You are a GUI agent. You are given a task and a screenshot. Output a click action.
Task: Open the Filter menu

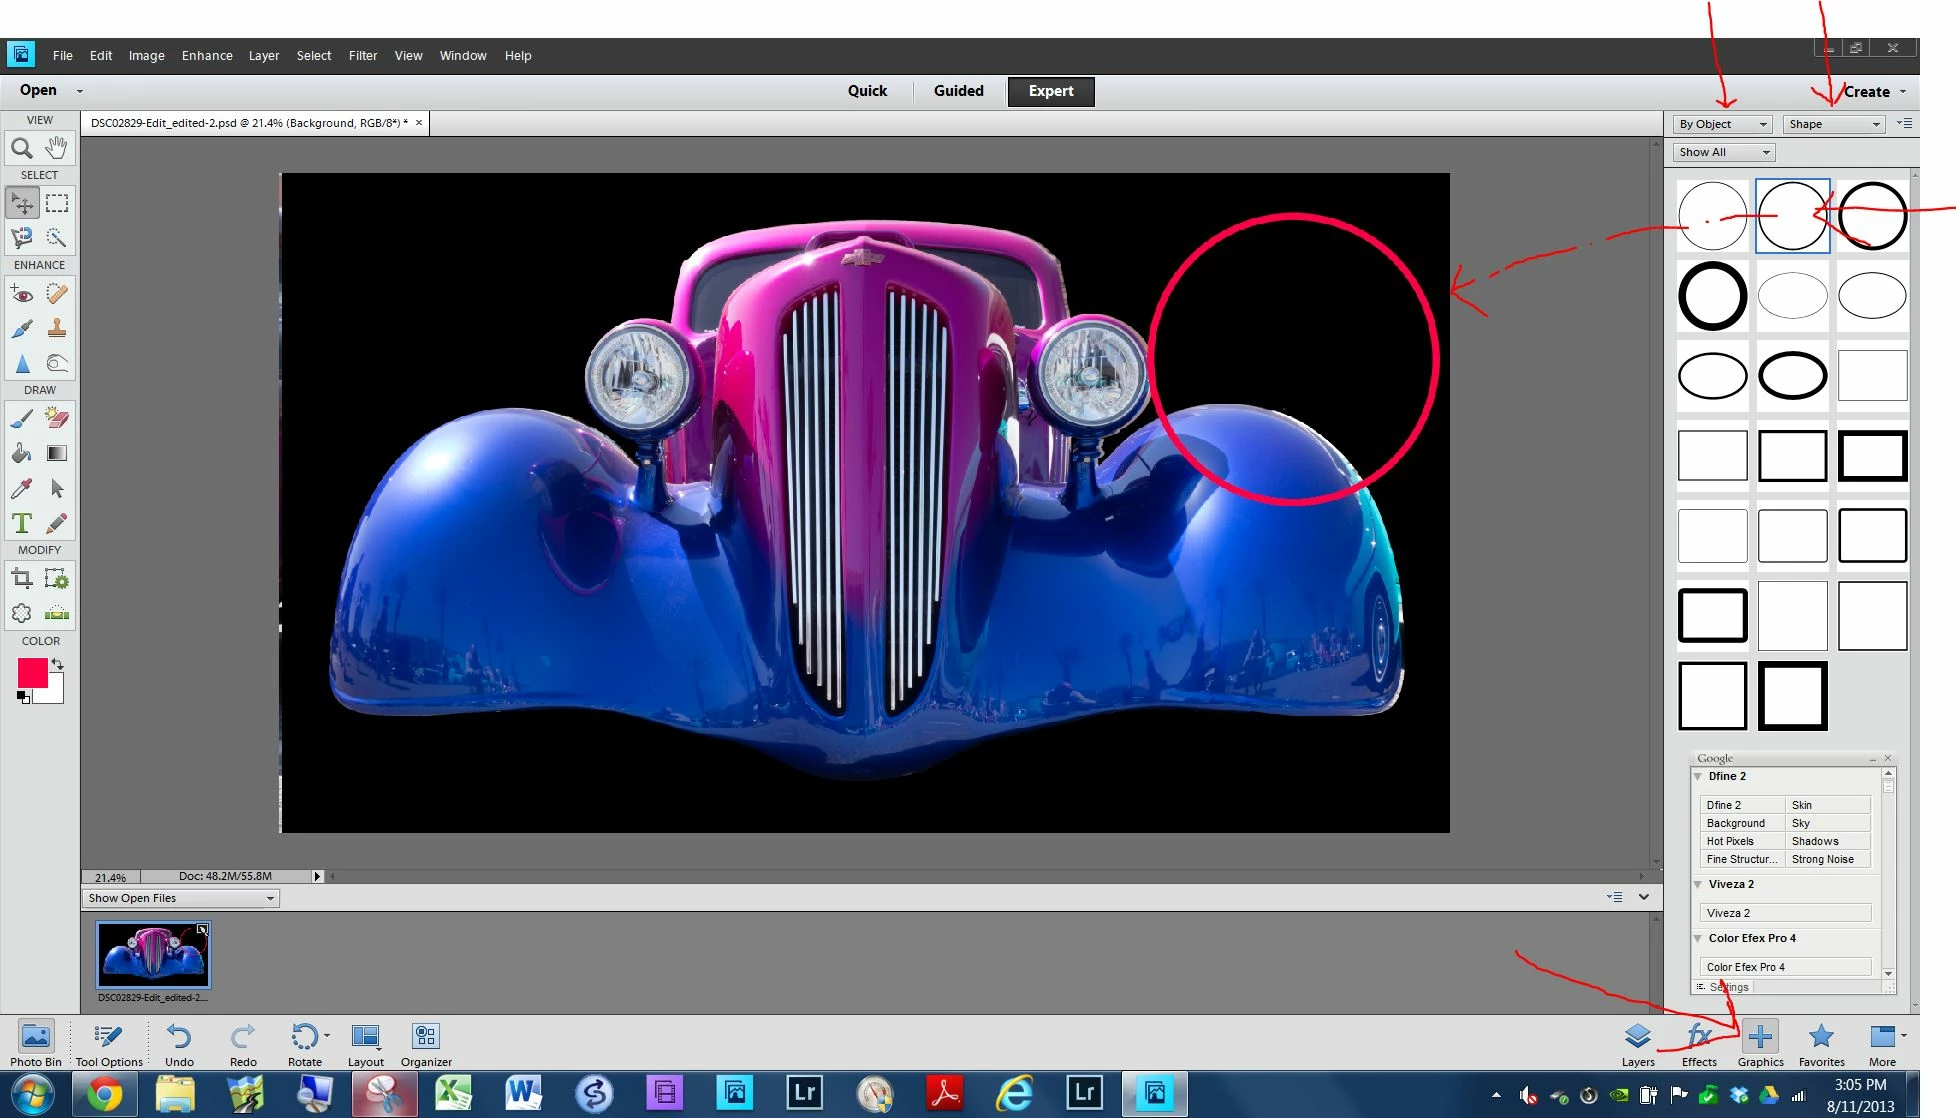(x=362, y=56)
